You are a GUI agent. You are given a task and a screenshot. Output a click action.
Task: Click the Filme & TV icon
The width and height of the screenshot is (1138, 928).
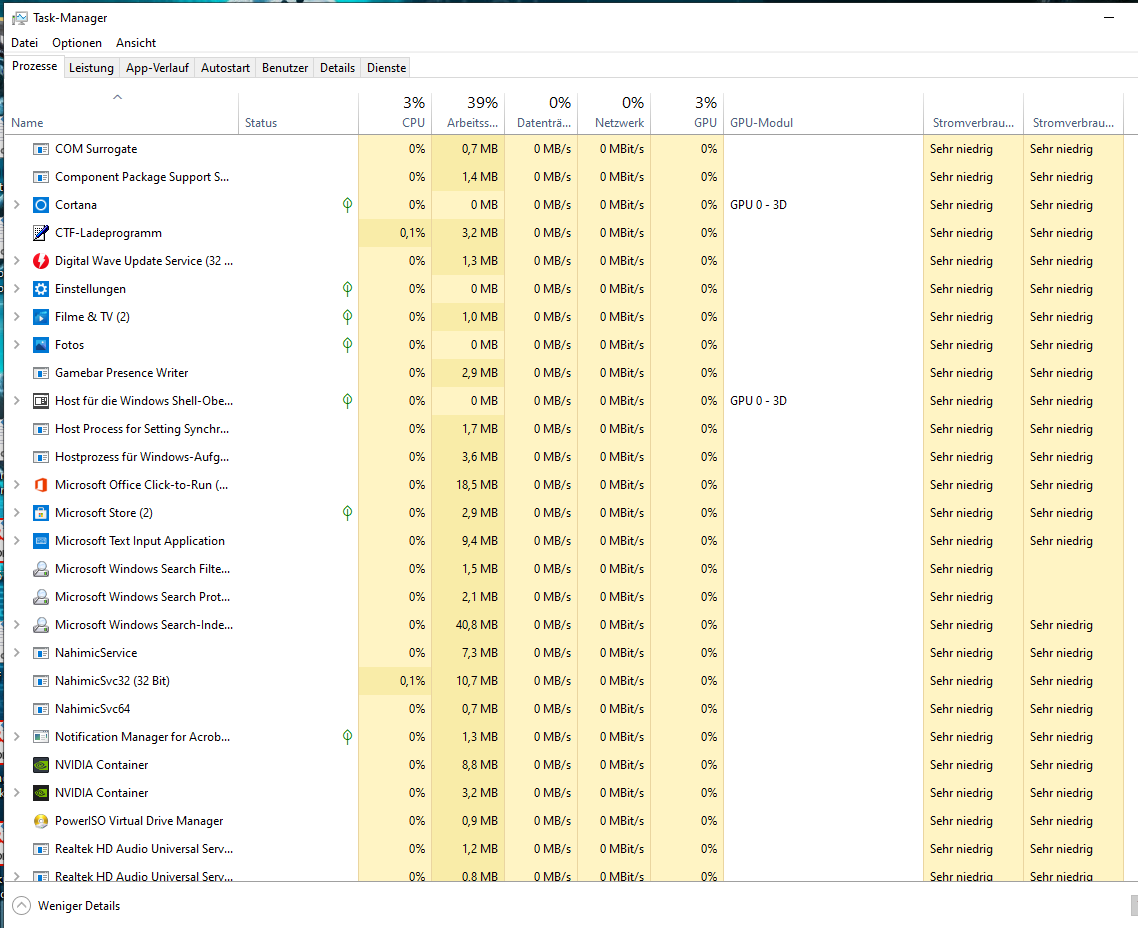tap(41, 317)
